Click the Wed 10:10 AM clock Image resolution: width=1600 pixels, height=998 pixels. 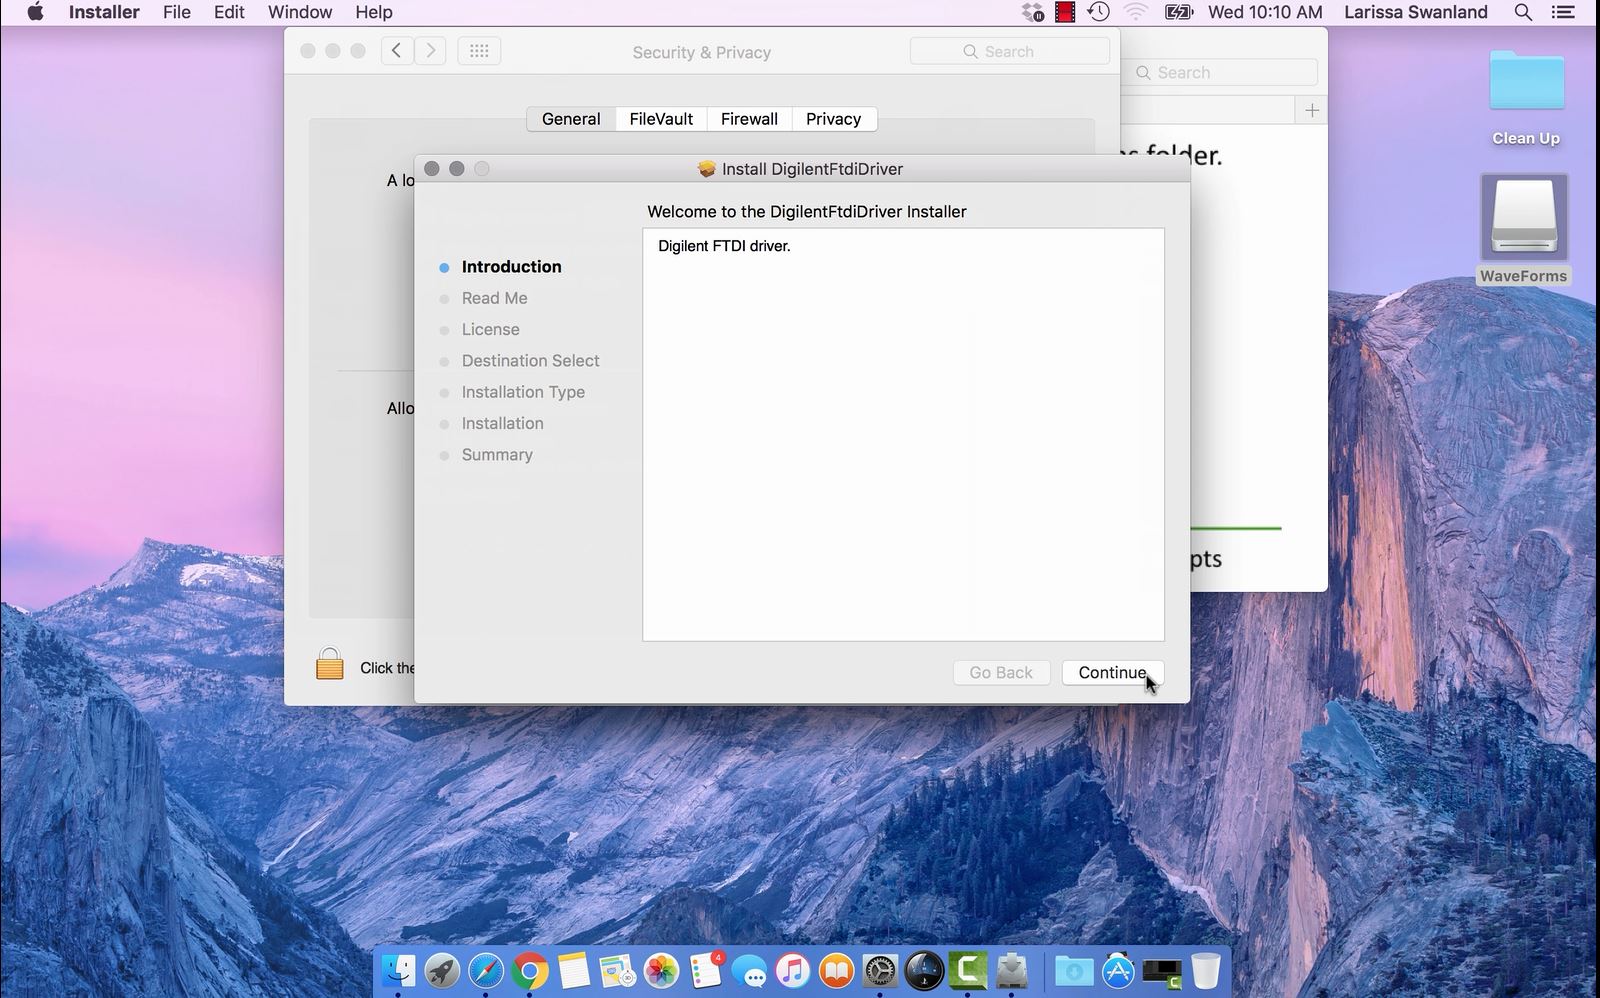pos(1265,12)
